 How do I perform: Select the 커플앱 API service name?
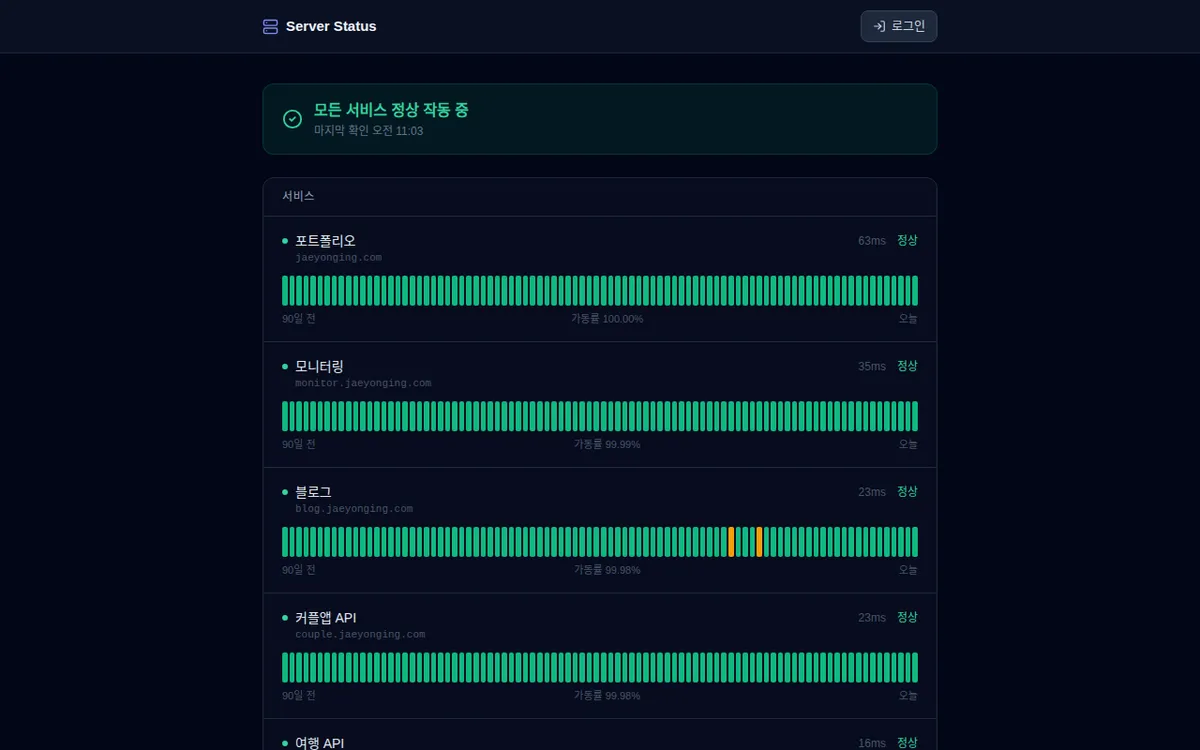[x=326, y=618]
